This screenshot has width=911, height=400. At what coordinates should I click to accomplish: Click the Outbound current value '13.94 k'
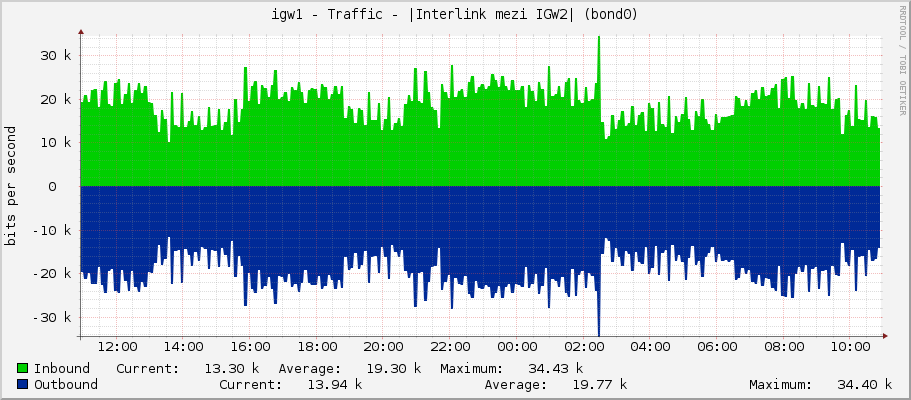[335, 384]
